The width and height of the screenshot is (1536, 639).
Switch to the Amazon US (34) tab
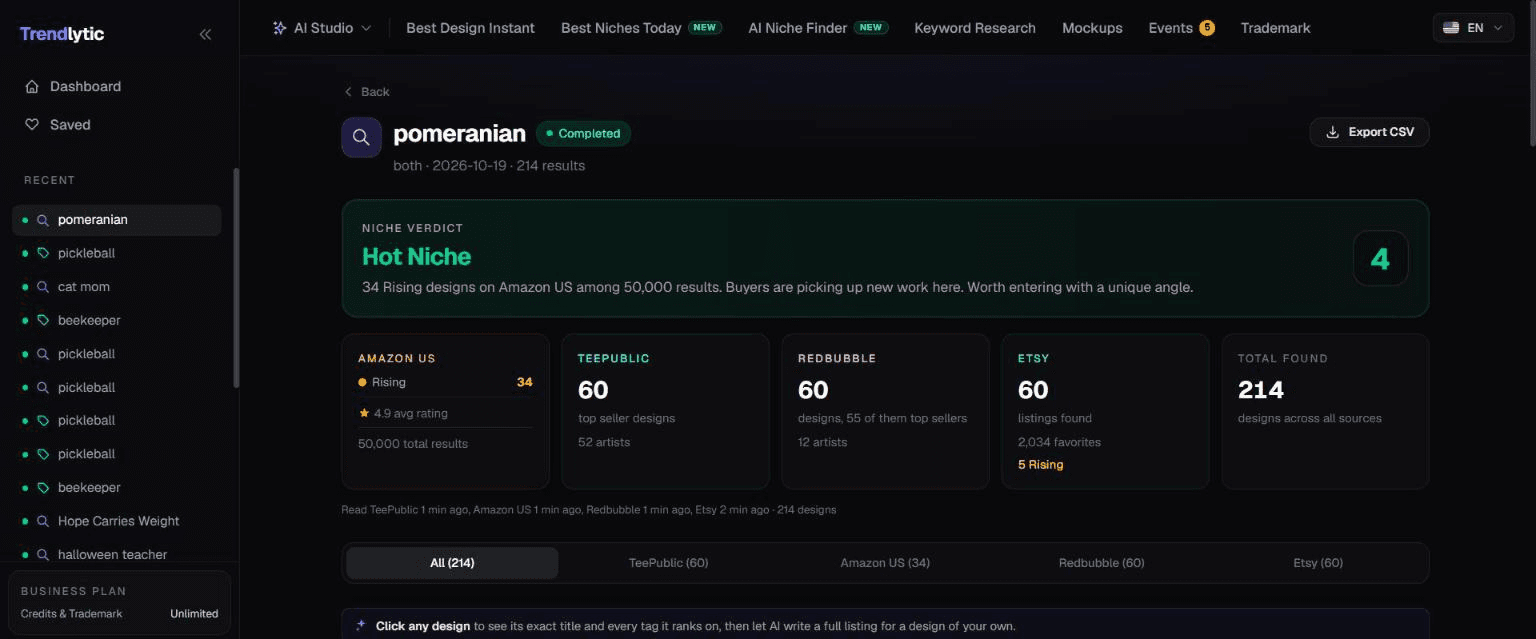click(885, 563)
